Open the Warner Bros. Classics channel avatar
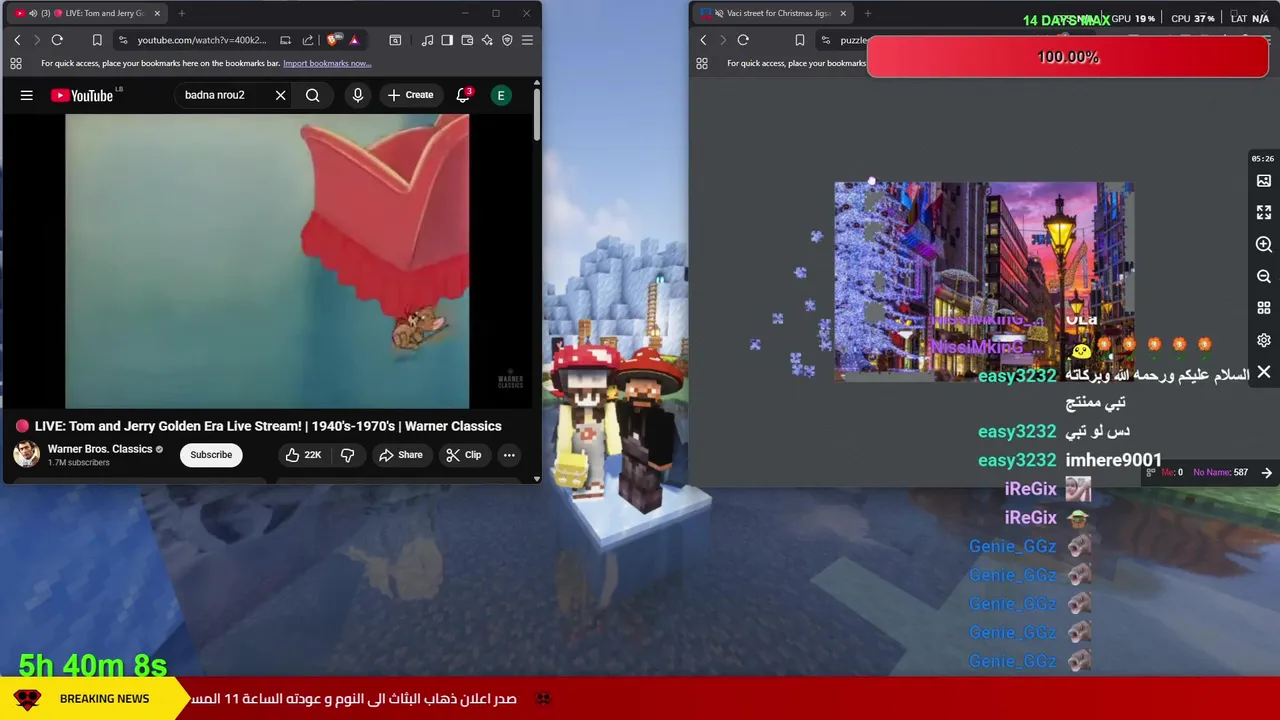 tap(26, 454)
